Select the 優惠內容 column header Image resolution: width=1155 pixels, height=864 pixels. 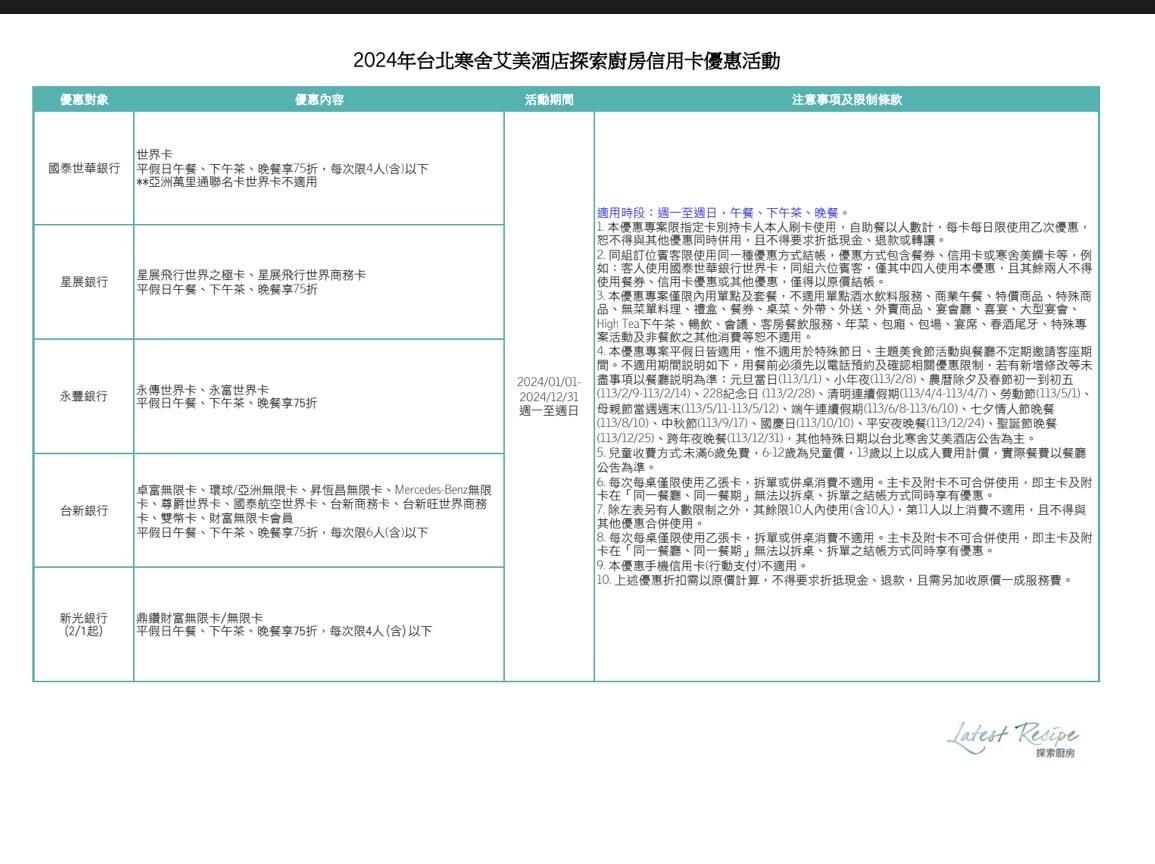(319, 99)
